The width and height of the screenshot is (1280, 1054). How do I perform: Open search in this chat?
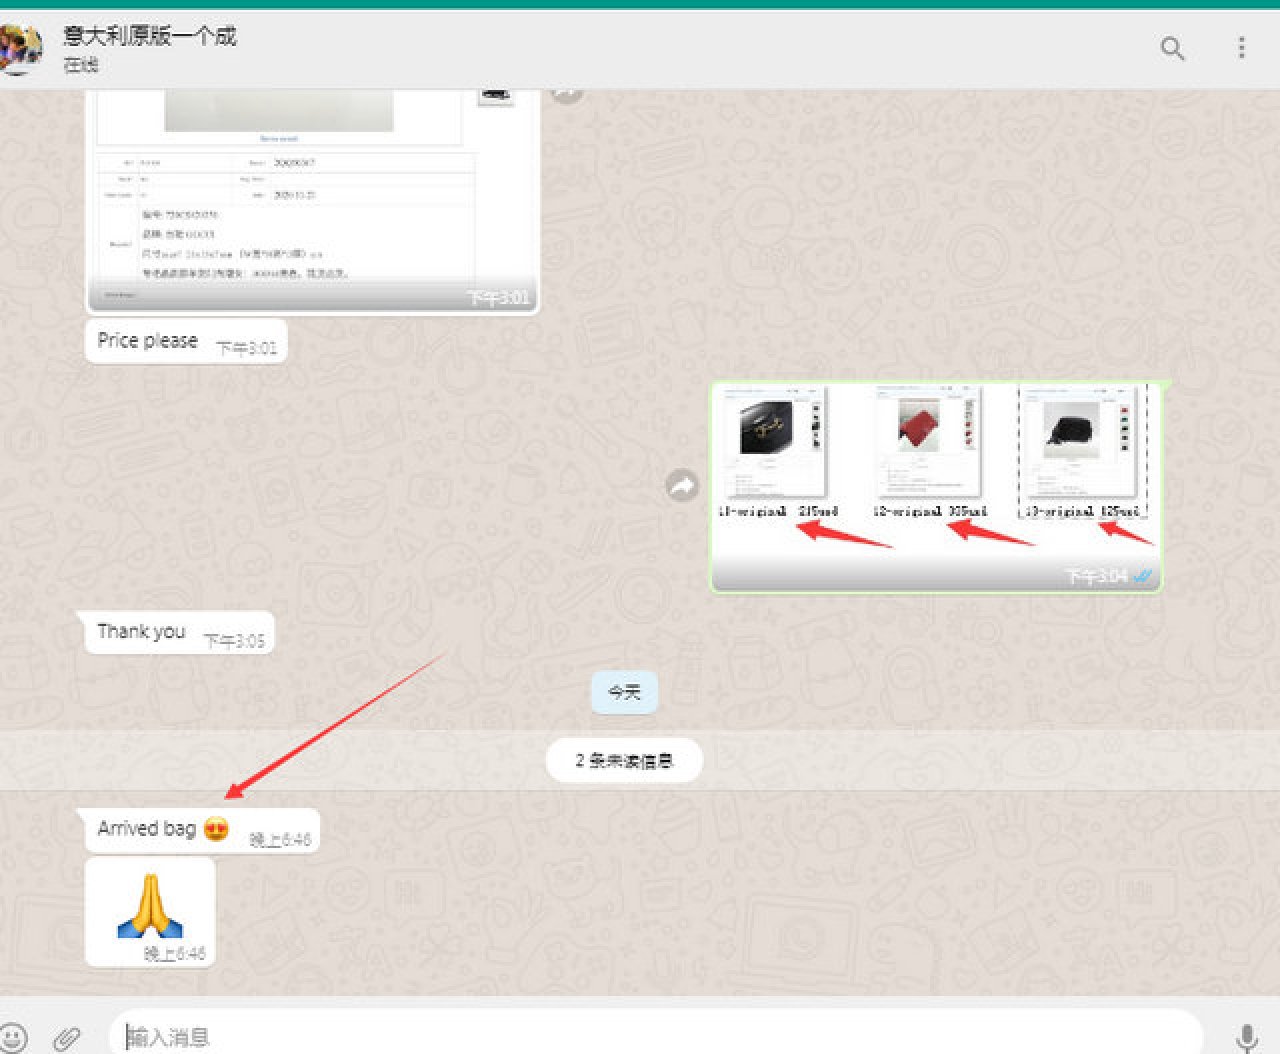click(1172, 48)
